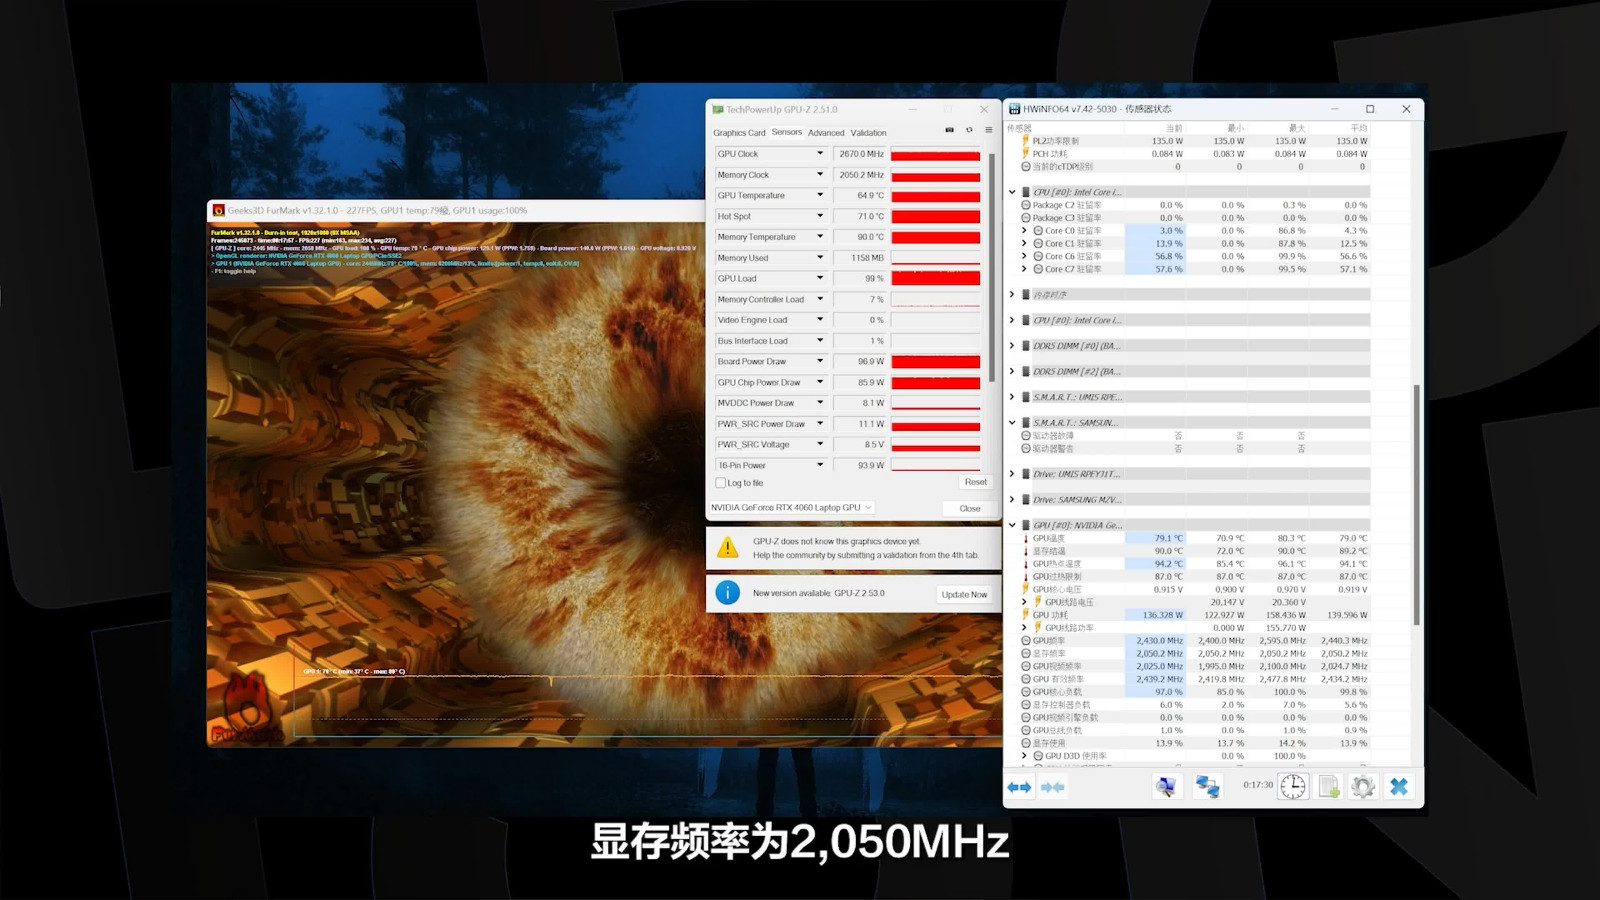1600x900 pixels.
Task: Click the HWiNFO vertical scrollbar thumb
Action: pyautogui.click(x=1416, y=505)
